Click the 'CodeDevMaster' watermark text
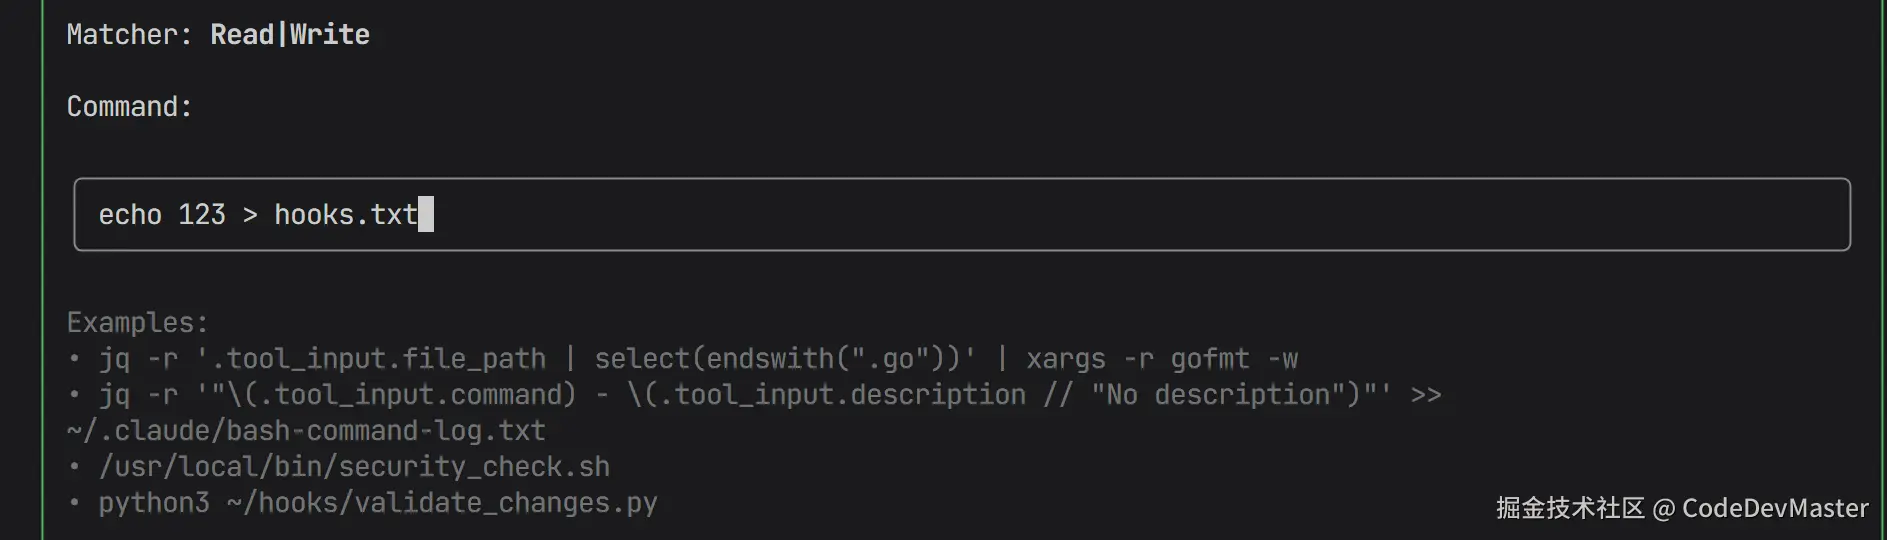The height and width of the screenshot is (540, 1887). (1775, 509)
